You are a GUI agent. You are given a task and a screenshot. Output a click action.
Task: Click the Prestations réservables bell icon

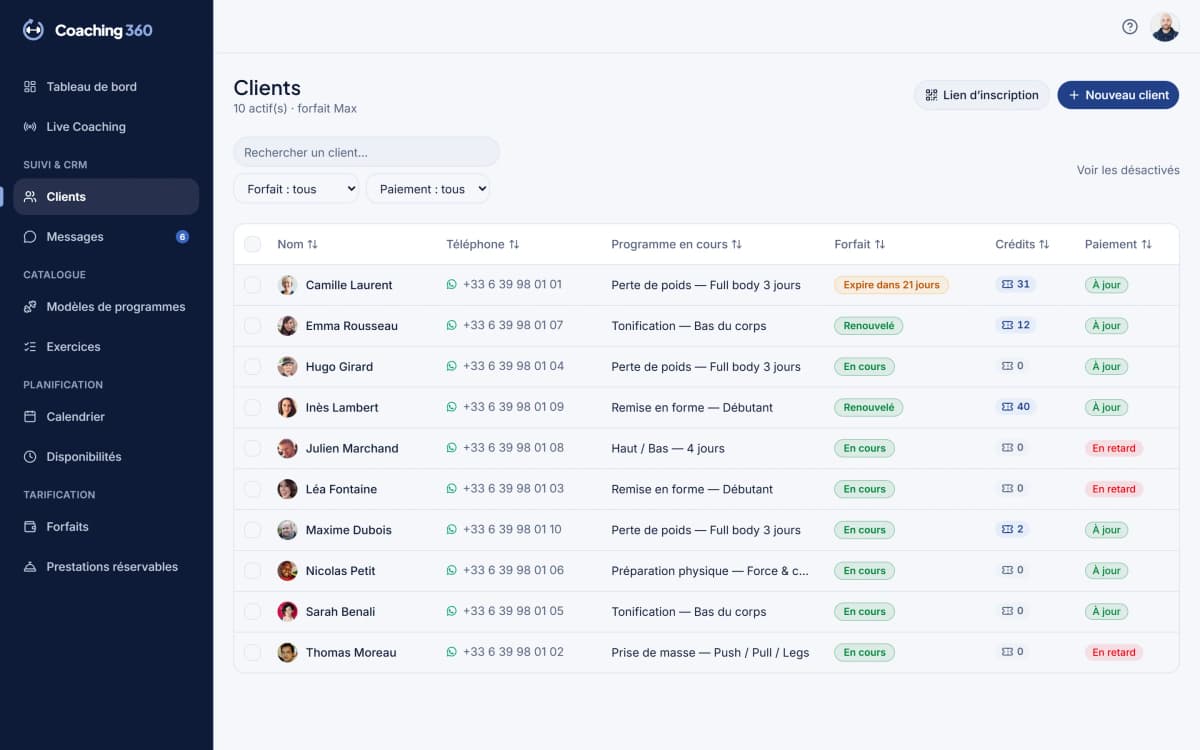tap(30, 567)
